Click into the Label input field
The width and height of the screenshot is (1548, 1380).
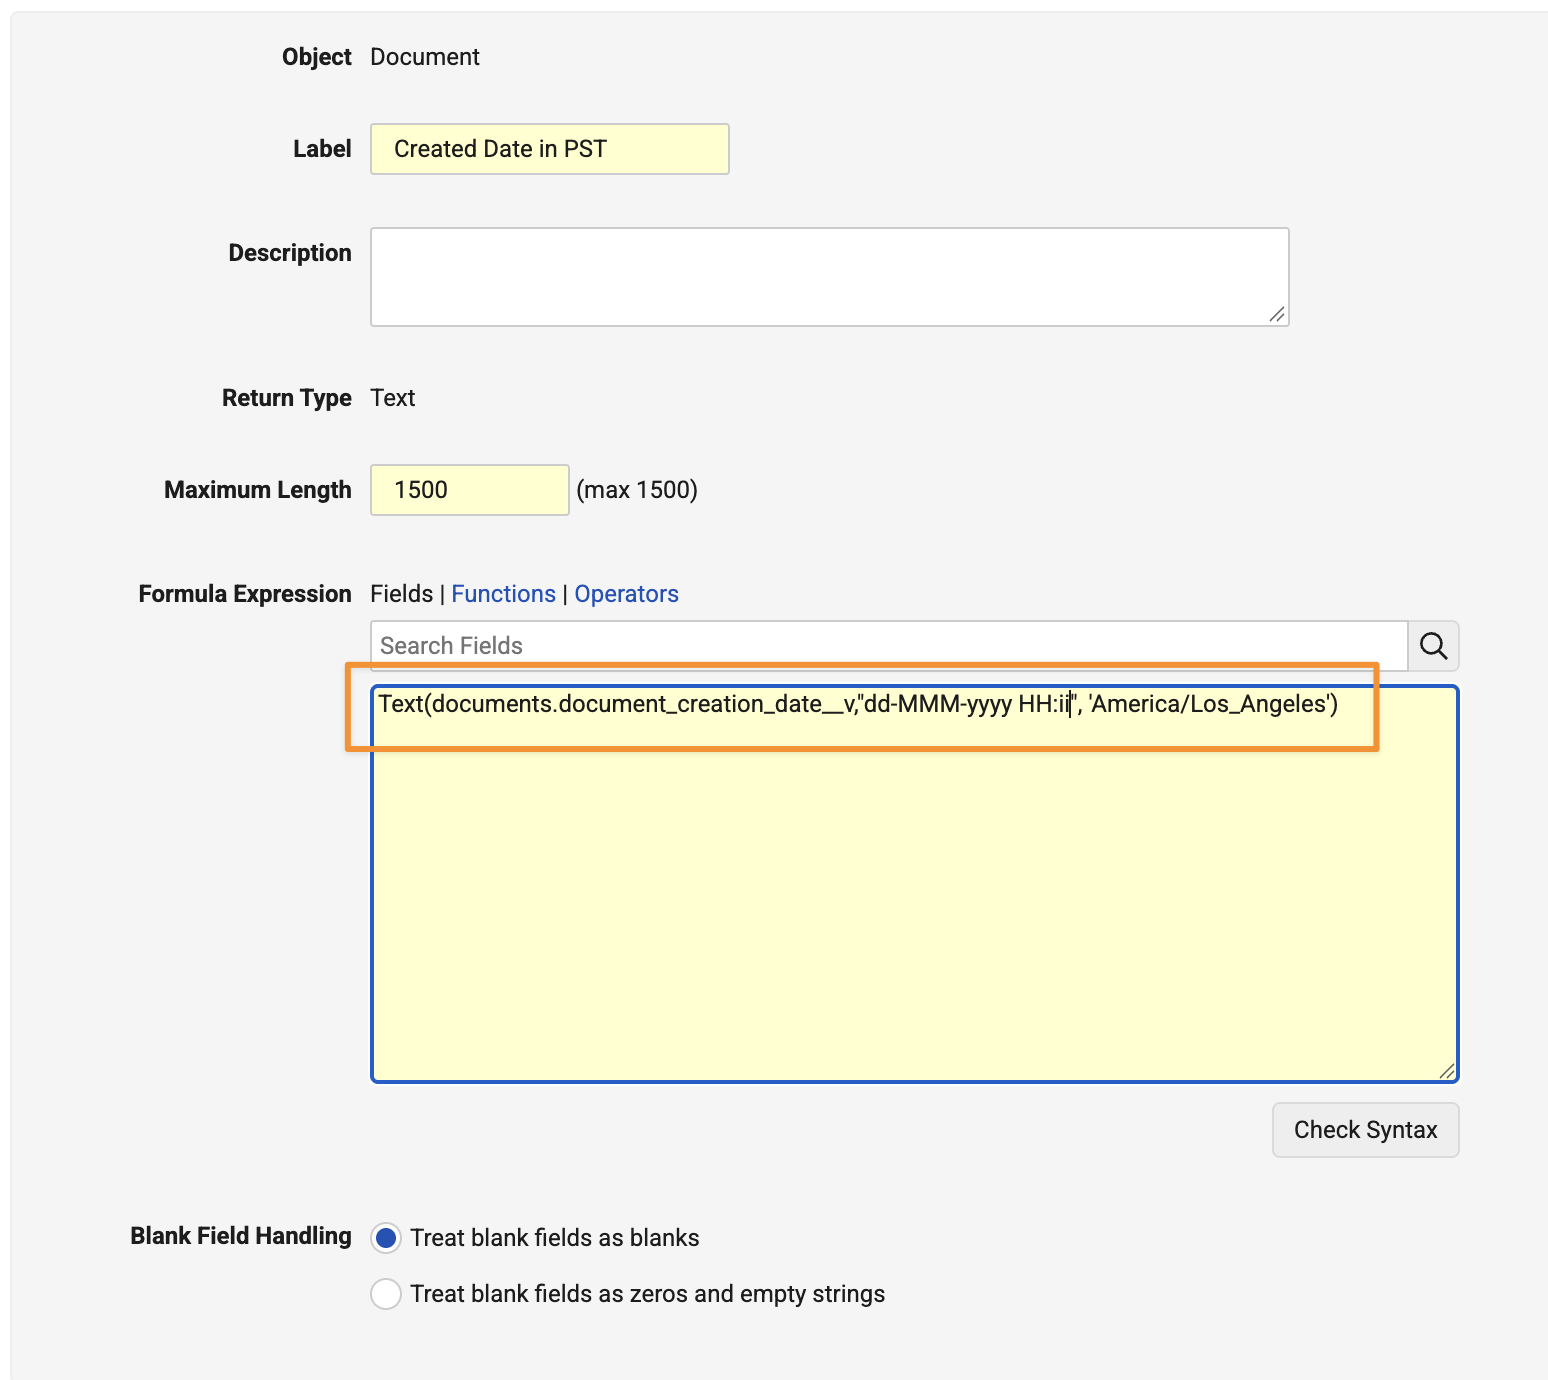pyautogui.click(x=549, y=149)
